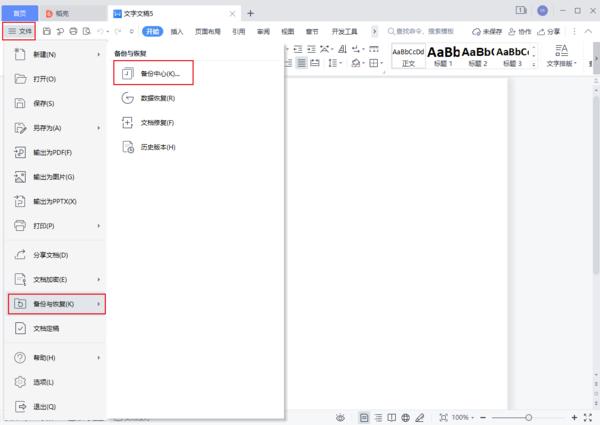Screen dimensions: 600x425
Task: Click the 退出 exit icon
Action: [22, 407]
